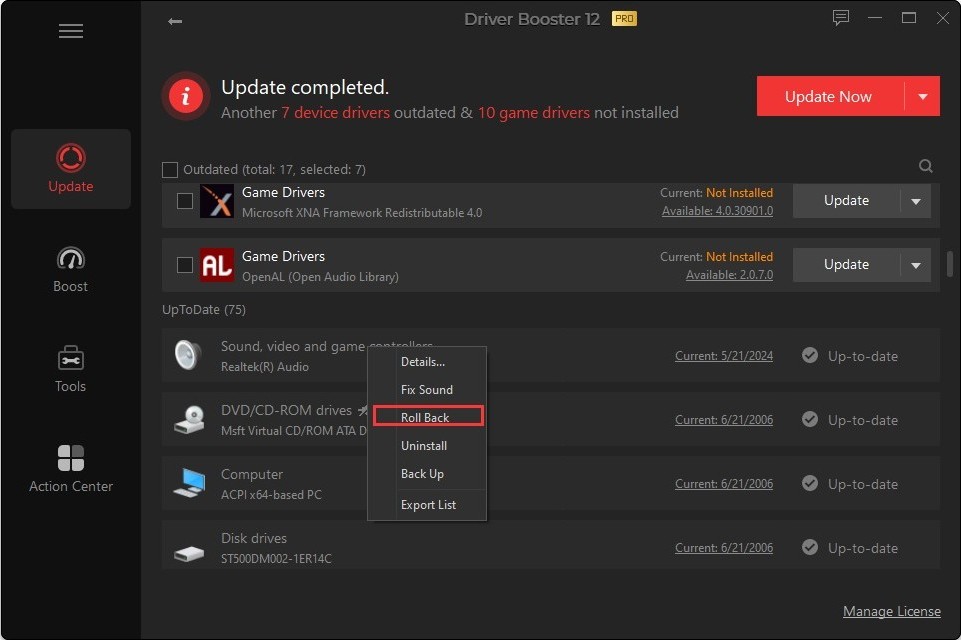
Task: Open the feedback chat icon
Action: point(840,18)
